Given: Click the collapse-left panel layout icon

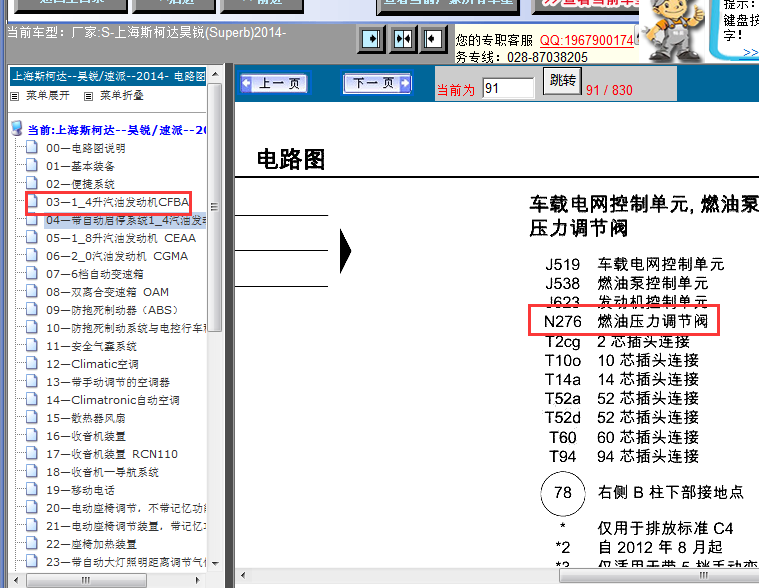Looking at the screenshot, I should 433,39.
